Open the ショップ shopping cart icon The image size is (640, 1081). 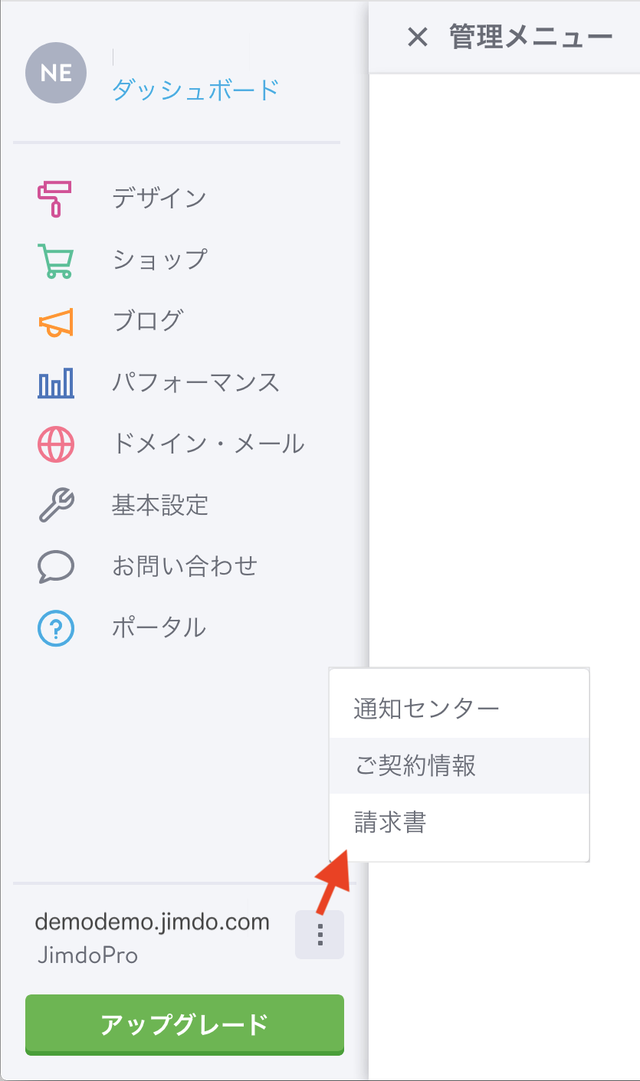click(x=57, y=259)
